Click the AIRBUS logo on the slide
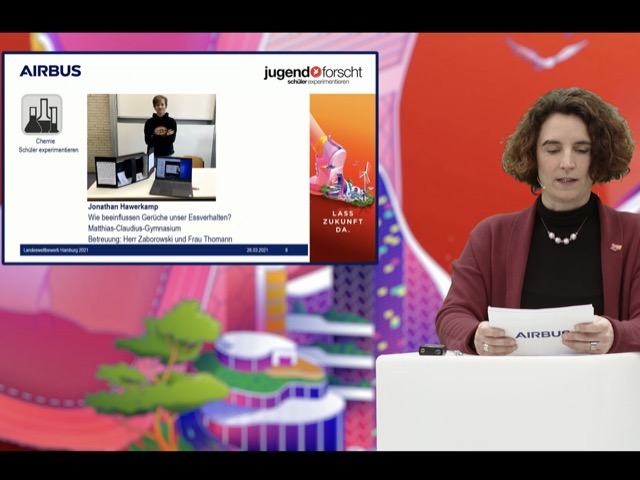Image resolution: width=640 pixels, height=480 pixels. pos(50,71)
